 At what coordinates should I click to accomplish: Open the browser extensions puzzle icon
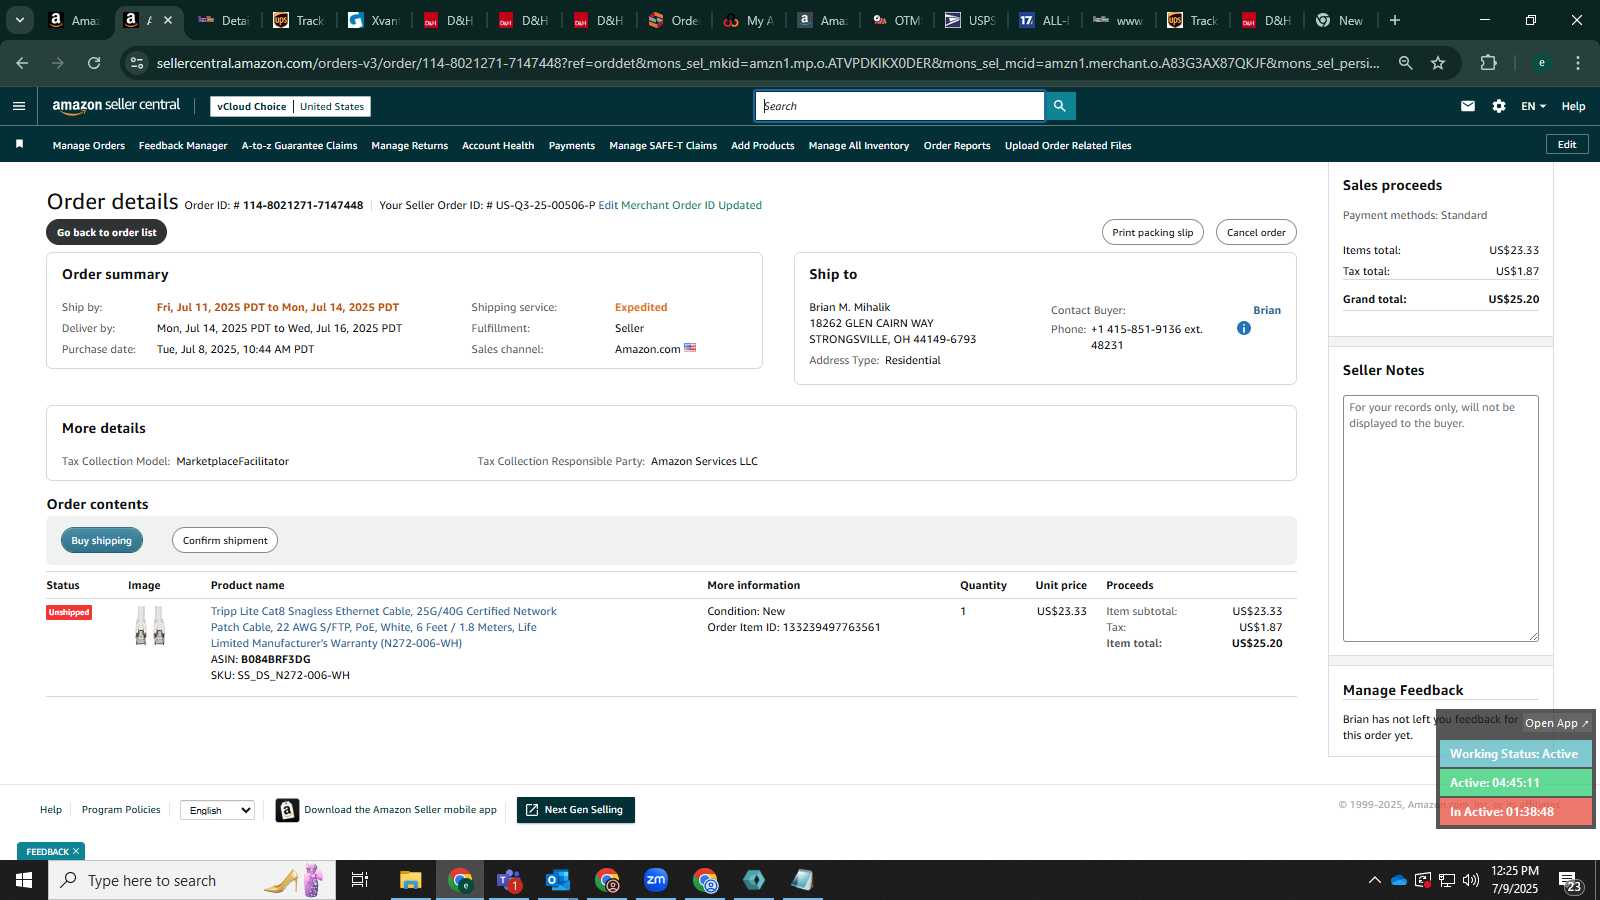[x=1488, y=63]
